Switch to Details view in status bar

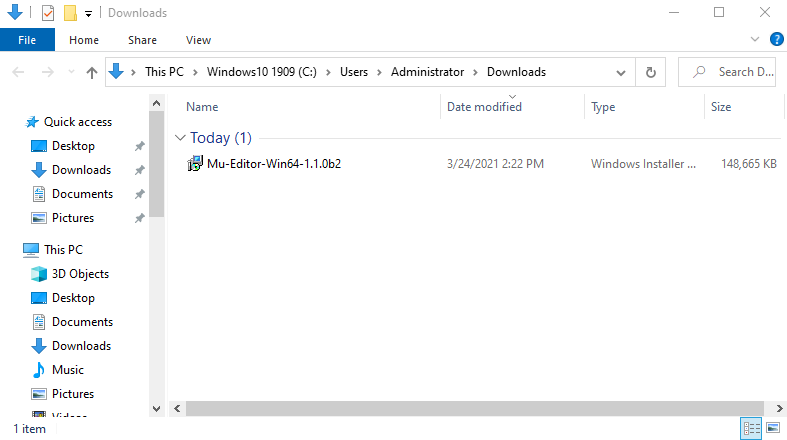[x=751, y=428]
